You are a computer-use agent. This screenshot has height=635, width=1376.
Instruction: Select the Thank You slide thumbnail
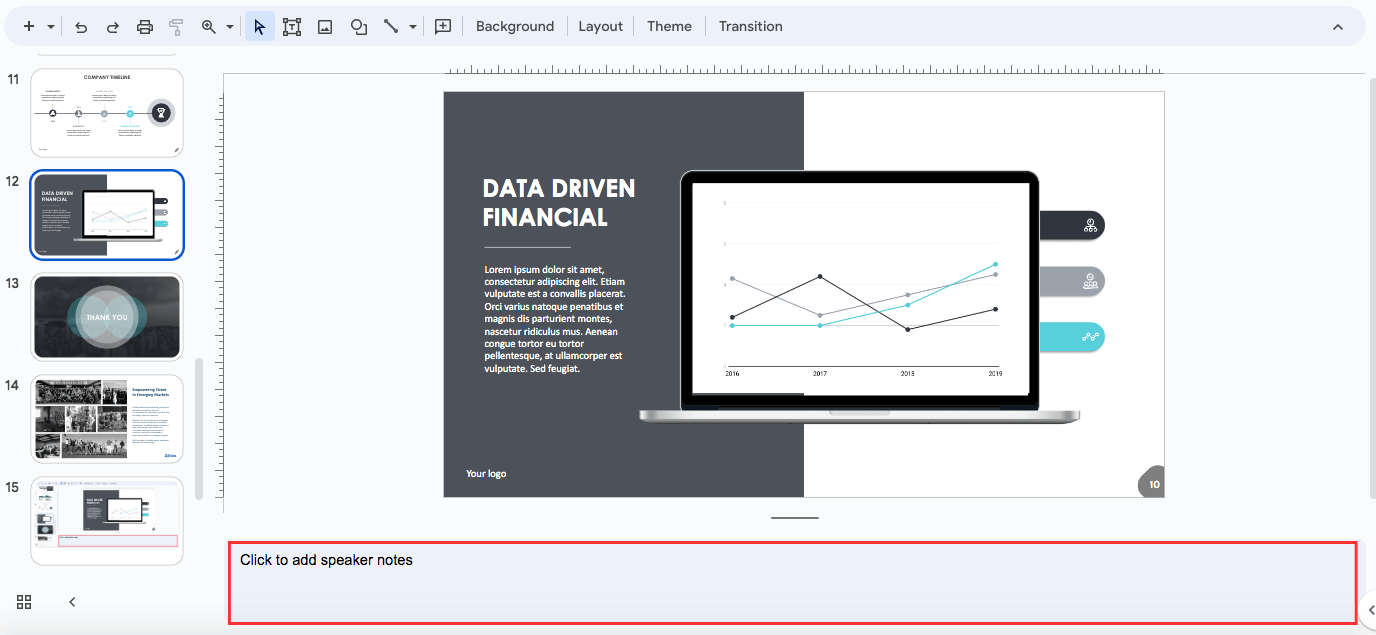106,316
